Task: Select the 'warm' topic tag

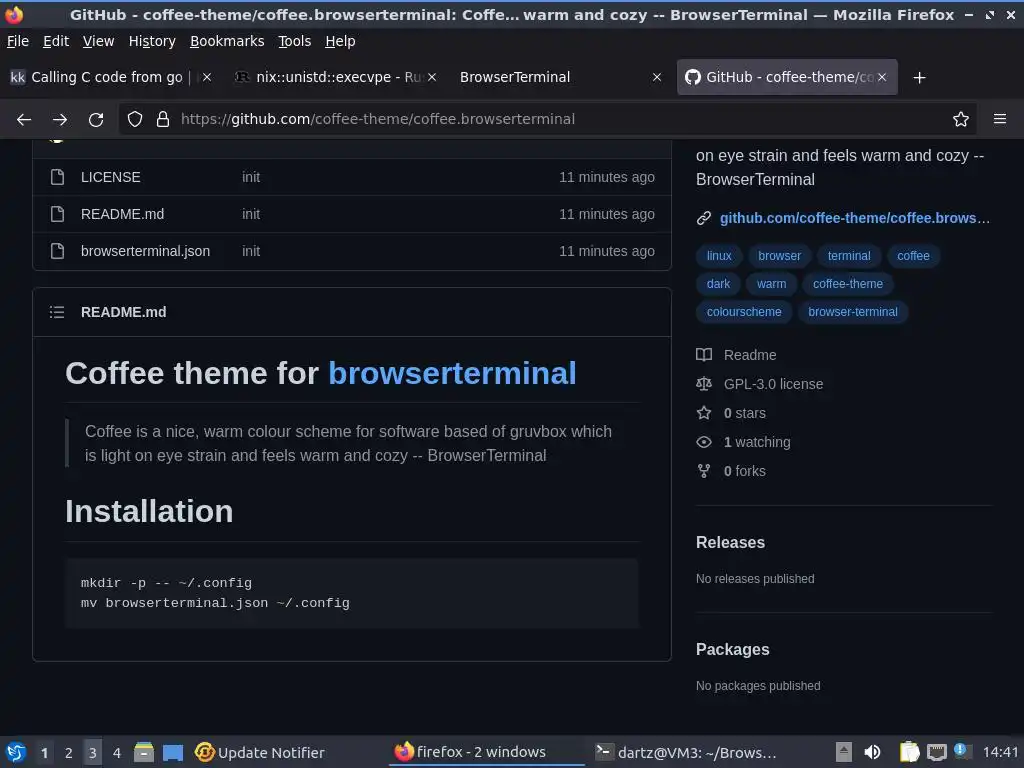Action: pos(771,284)
